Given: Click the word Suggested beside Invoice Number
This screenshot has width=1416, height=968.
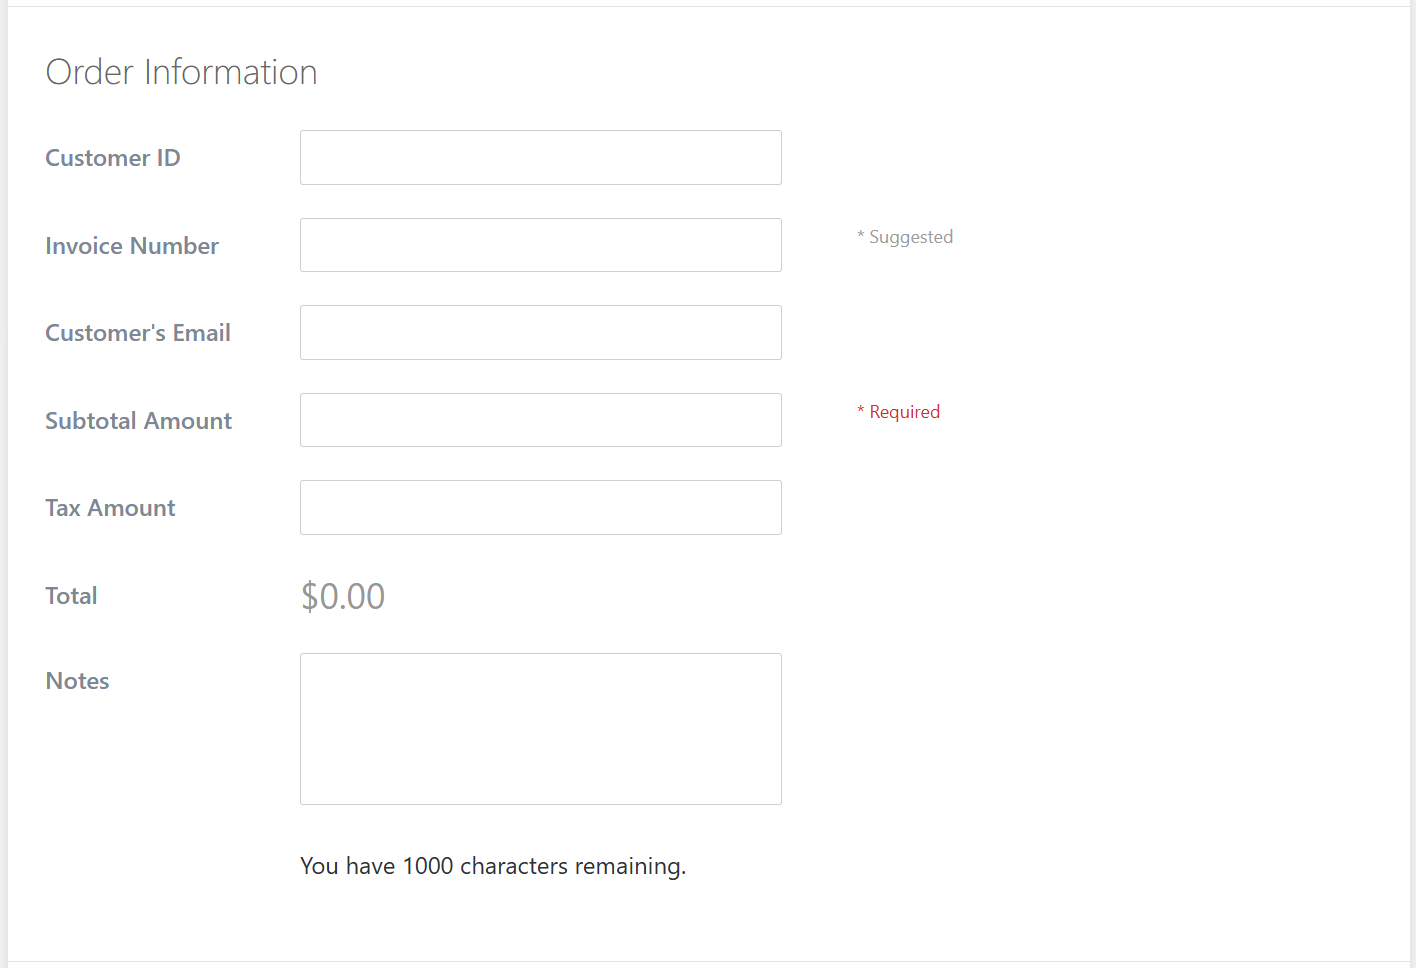Looking at the screenshot, I should (911, 237).
